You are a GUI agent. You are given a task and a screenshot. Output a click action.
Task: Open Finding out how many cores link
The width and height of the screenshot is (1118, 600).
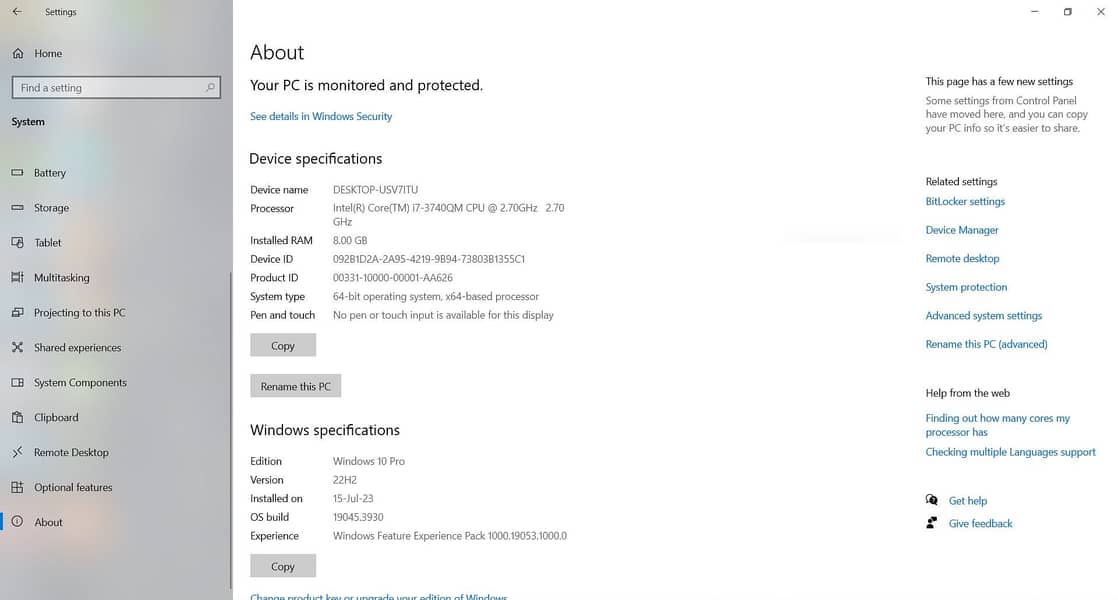998,425
